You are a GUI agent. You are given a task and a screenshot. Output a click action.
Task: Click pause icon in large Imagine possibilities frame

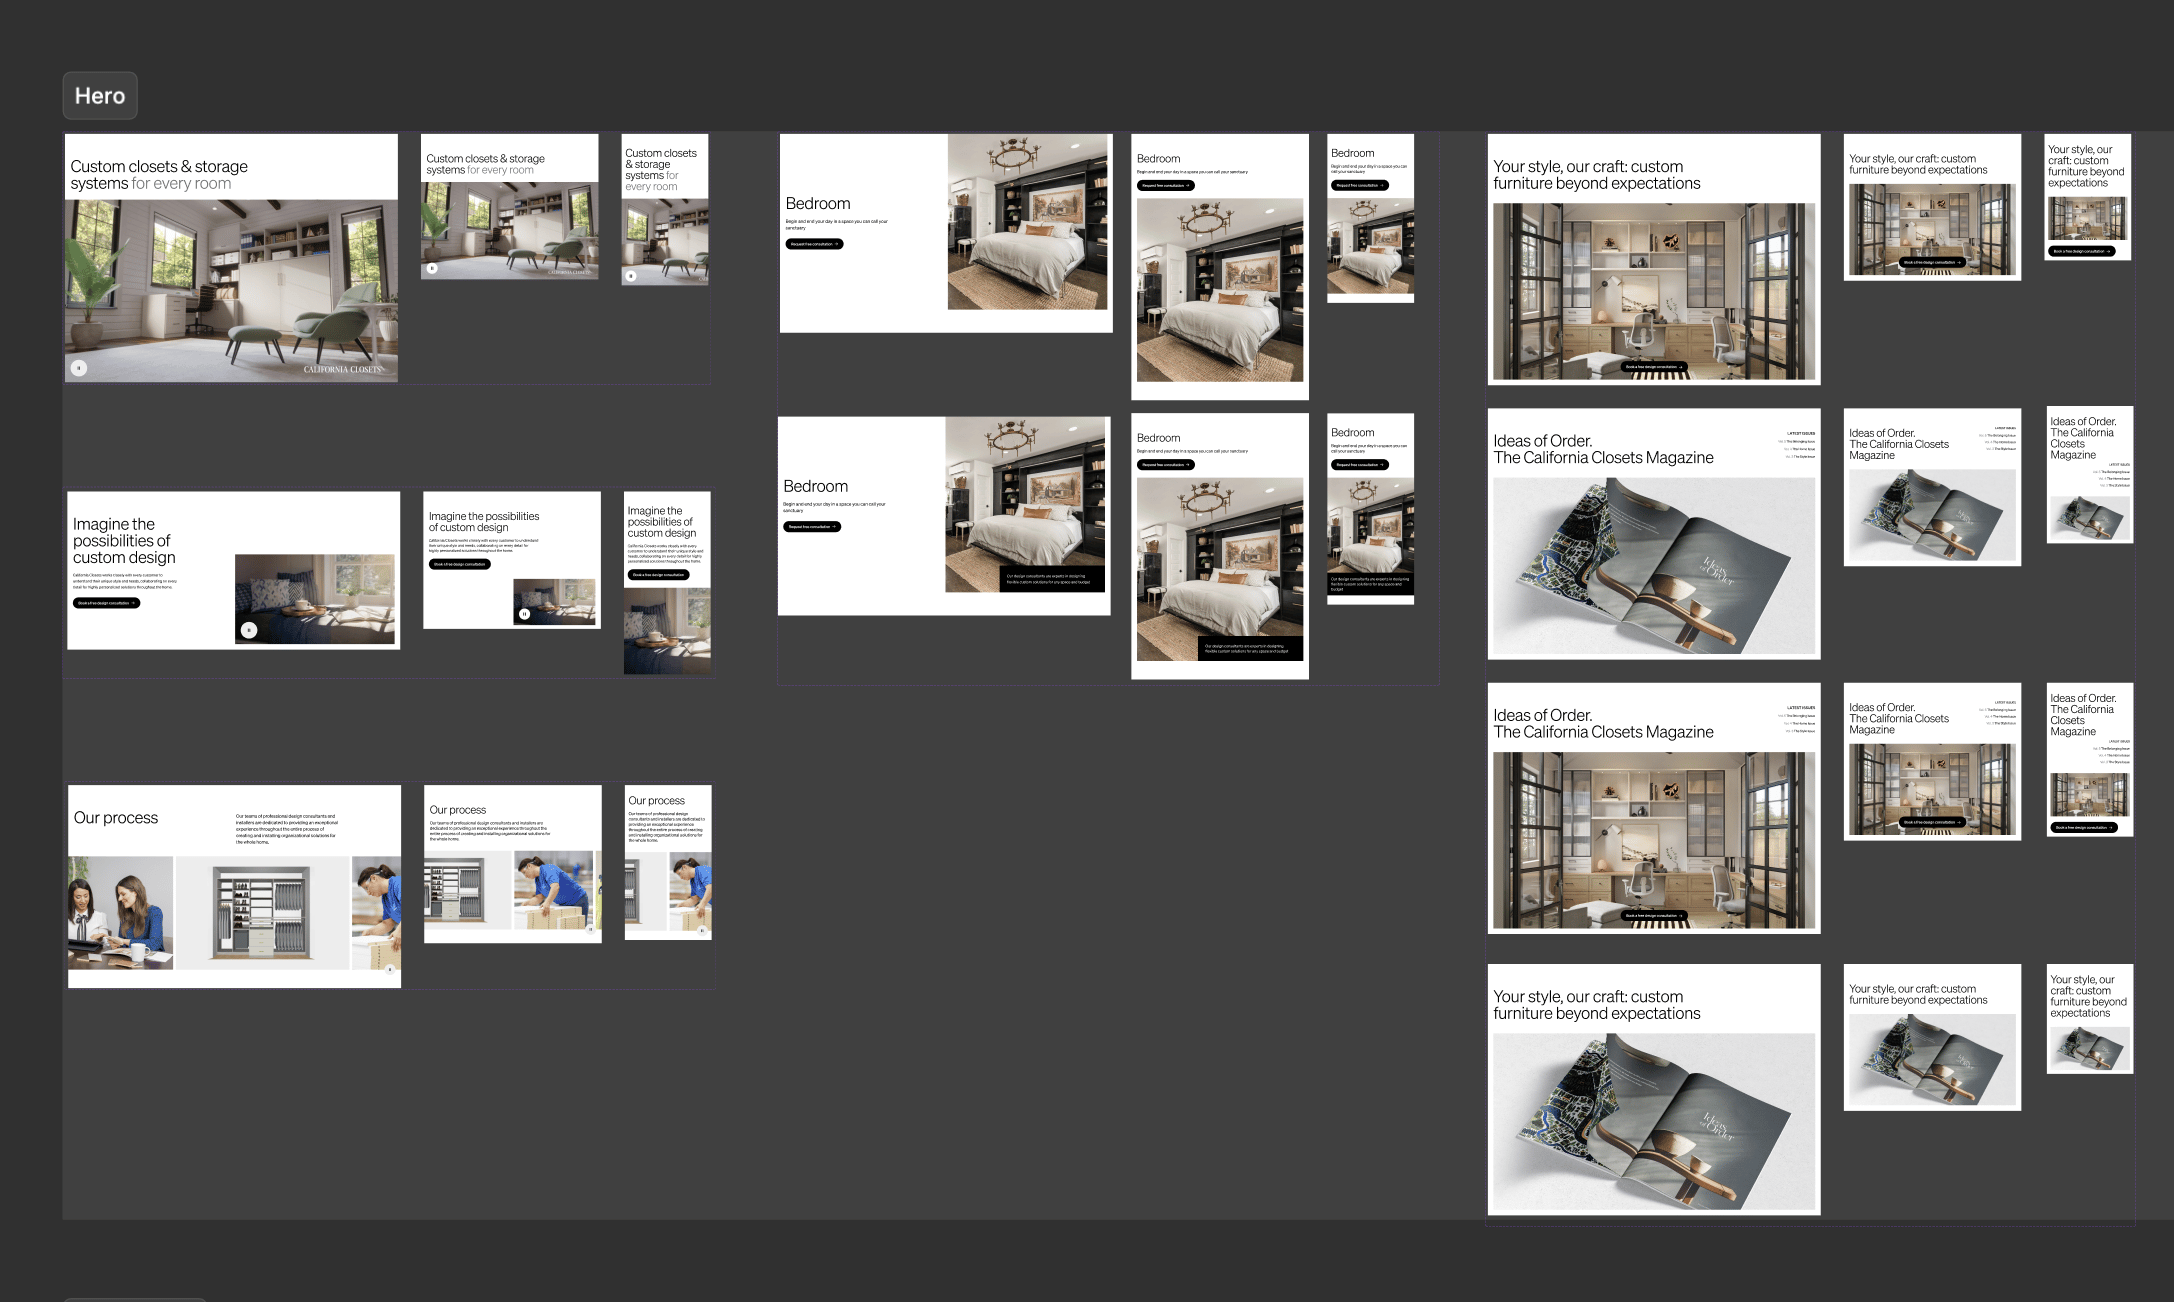click(249, 630)
